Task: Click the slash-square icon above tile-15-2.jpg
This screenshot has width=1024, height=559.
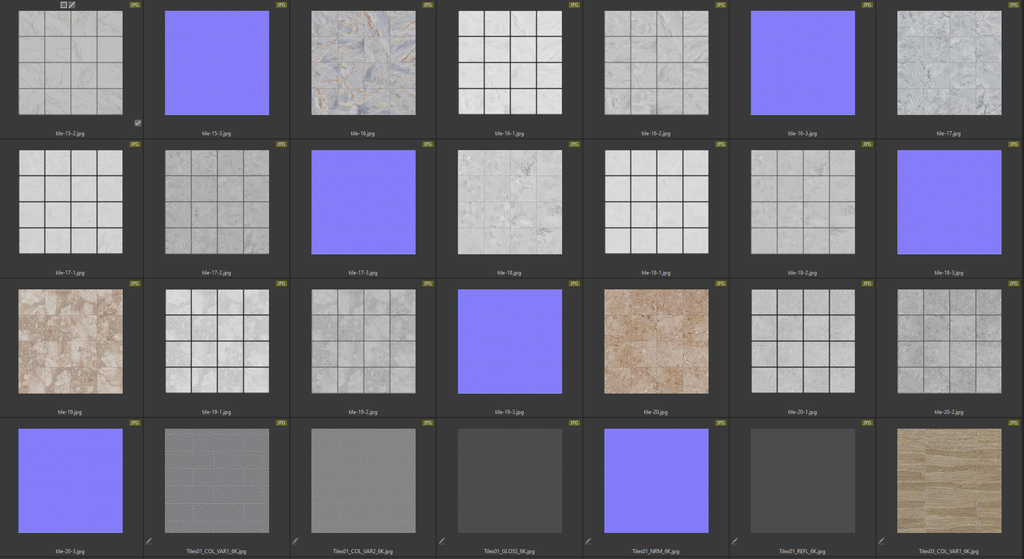Action: pyautogui.click(x=72, y=5)
